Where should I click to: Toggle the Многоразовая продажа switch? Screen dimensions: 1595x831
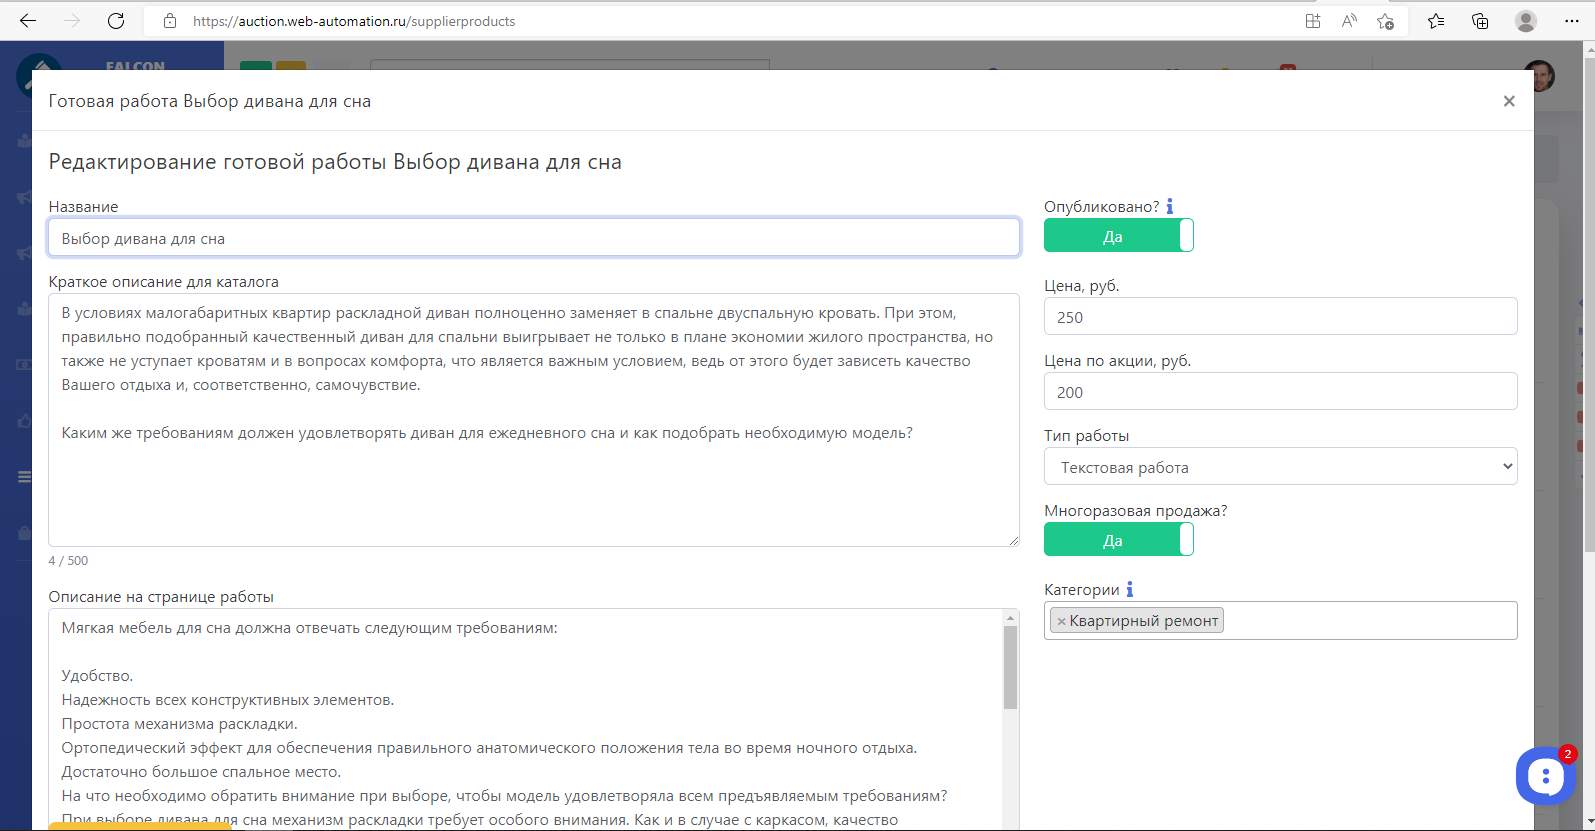[x=1118, y=540]
